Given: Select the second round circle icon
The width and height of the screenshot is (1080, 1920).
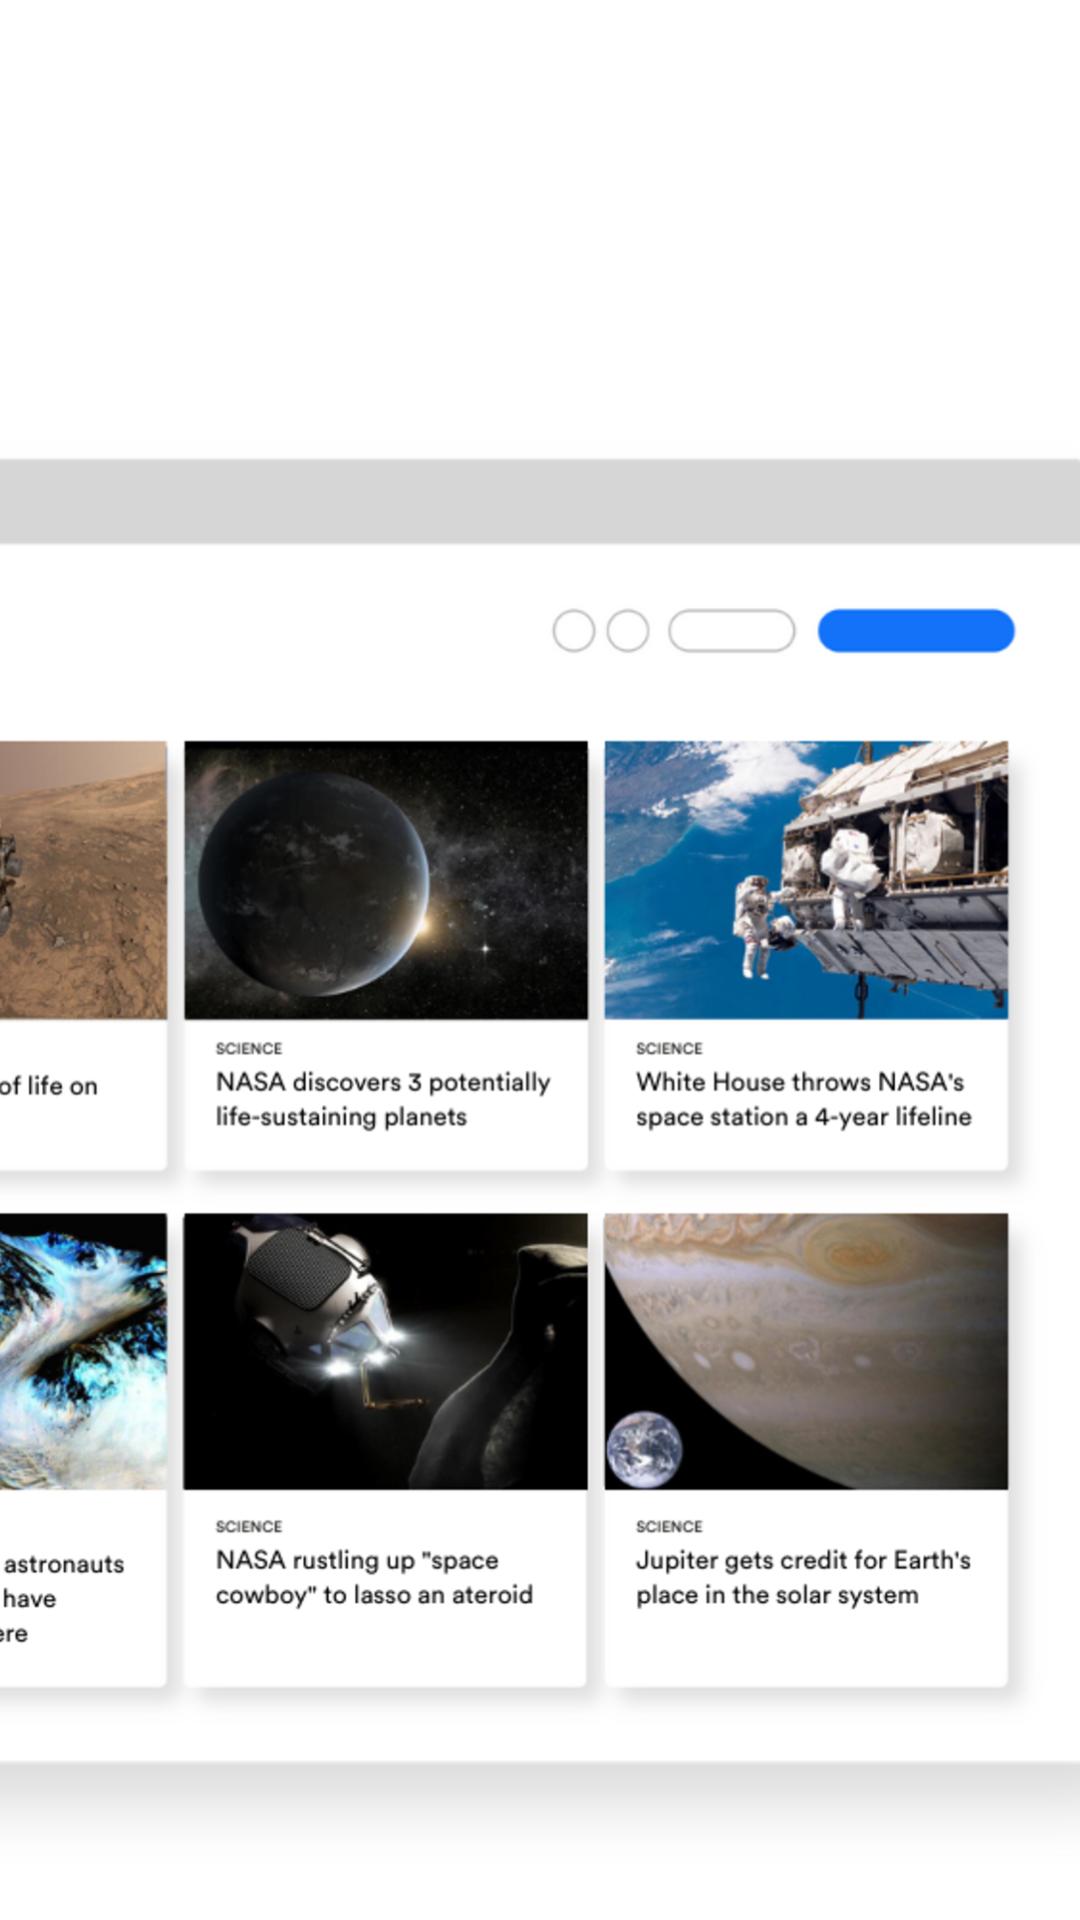Looking at the screenshot, I should pyautogui.click(x=628, y=631).
